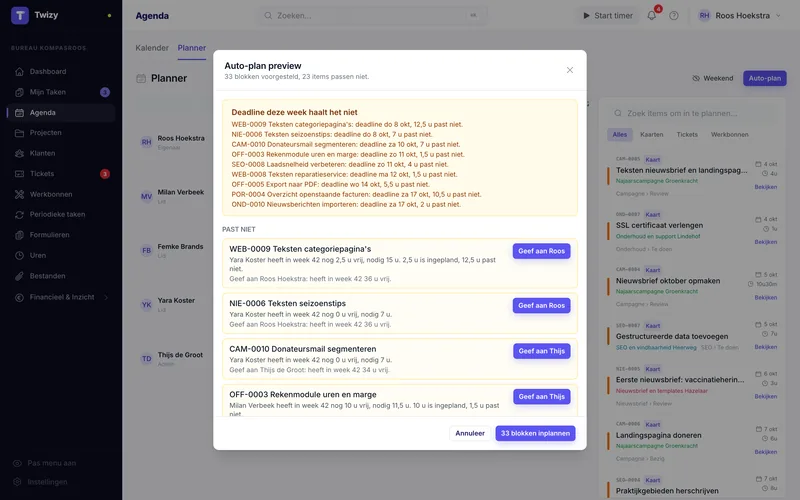Click Geef aan Roos for NIE-0006

click(x=541, y=306)
